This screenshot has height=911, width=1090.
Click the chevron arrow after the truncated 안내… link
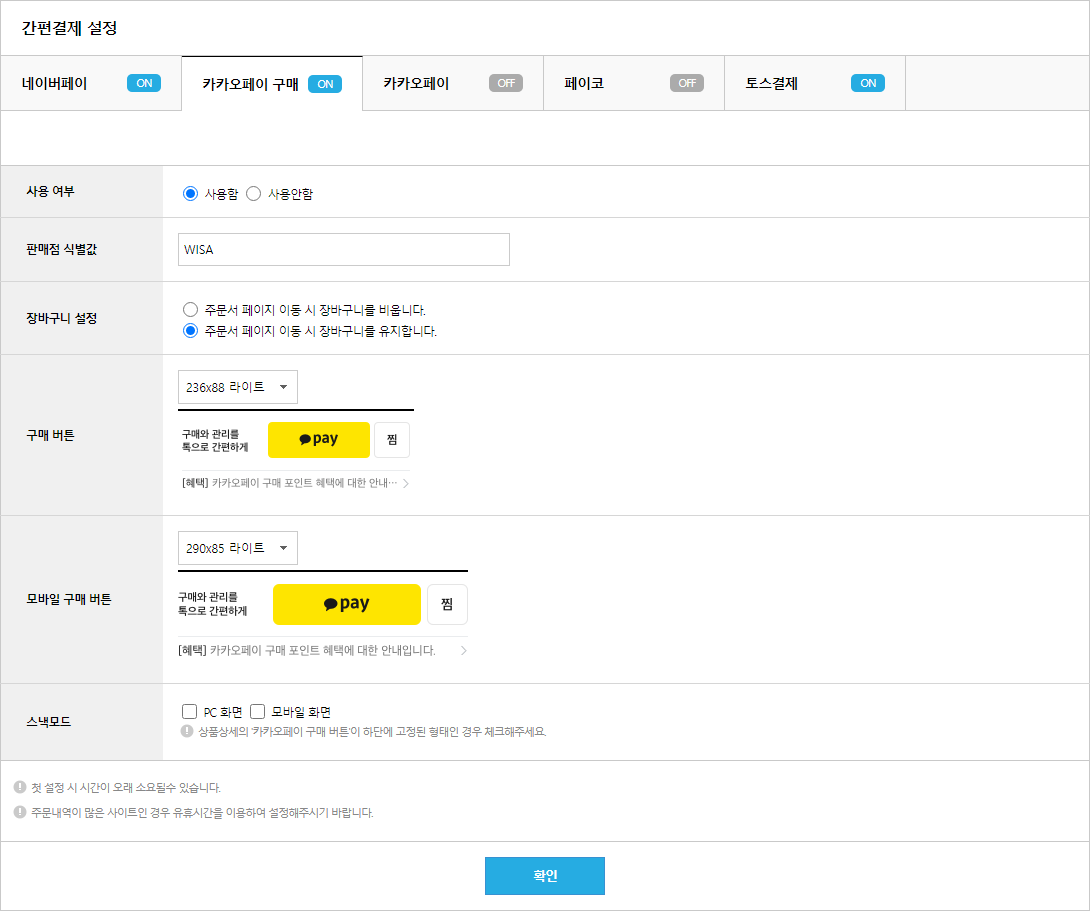[406, 484]
